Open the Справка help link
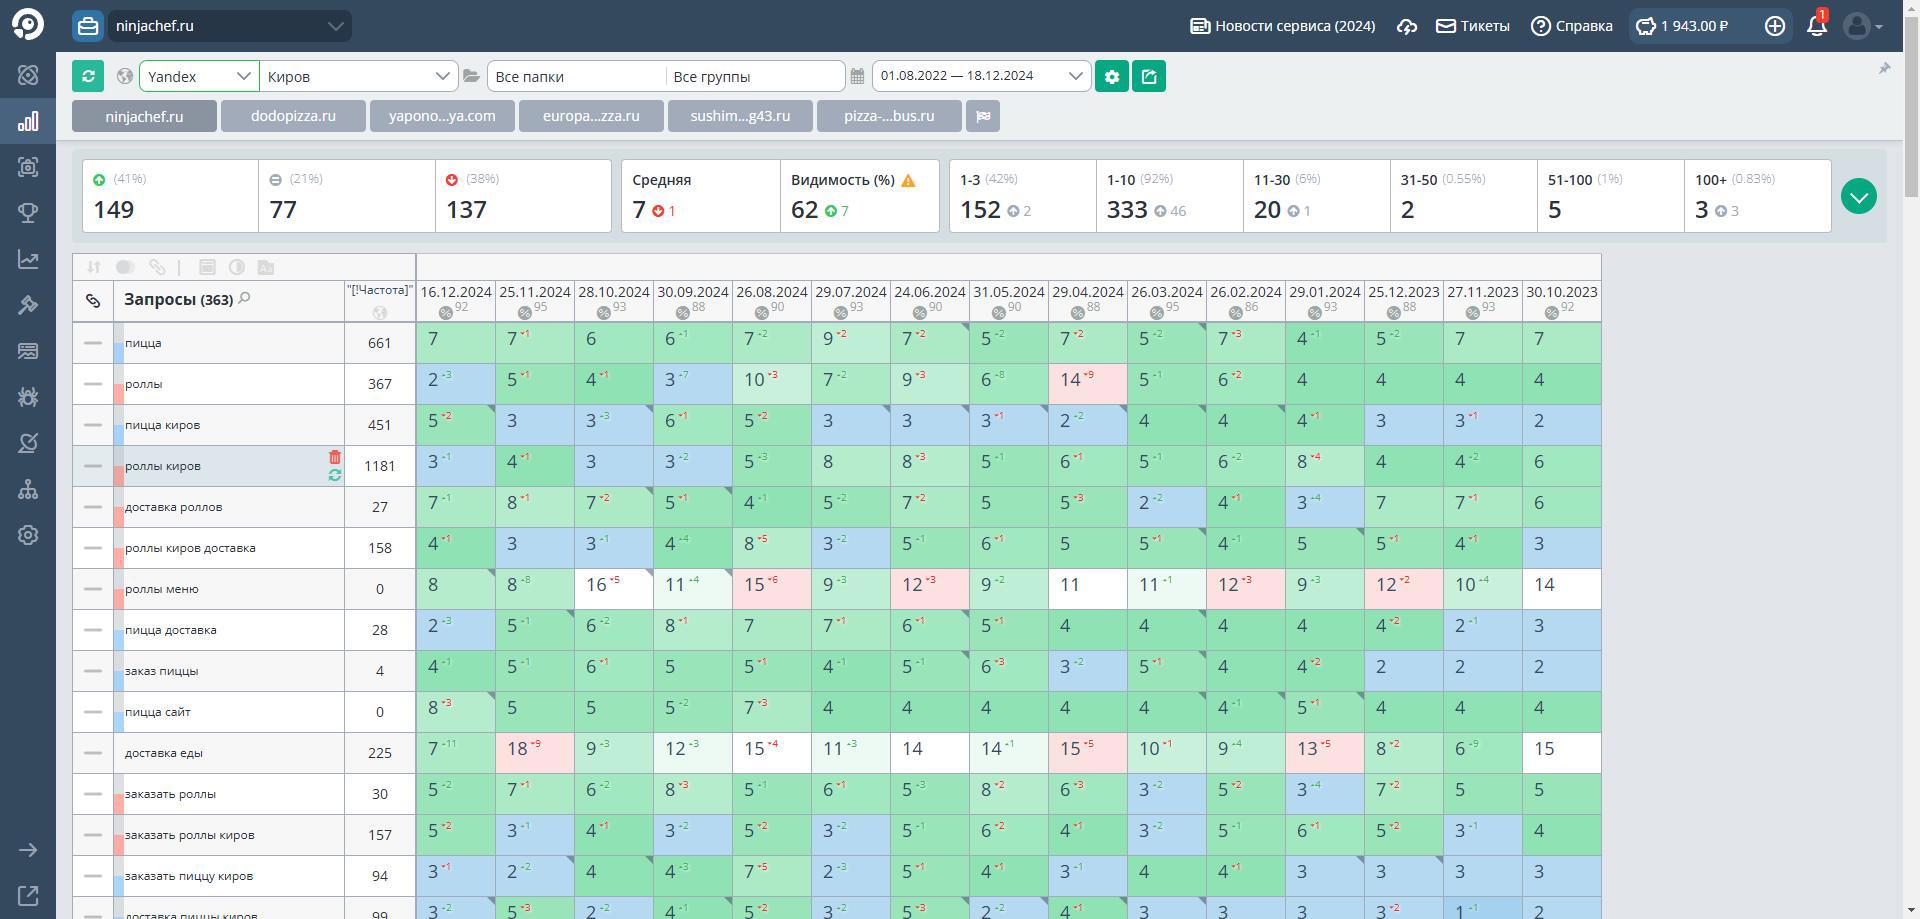1920x919 pixels. coord(1571,26)
